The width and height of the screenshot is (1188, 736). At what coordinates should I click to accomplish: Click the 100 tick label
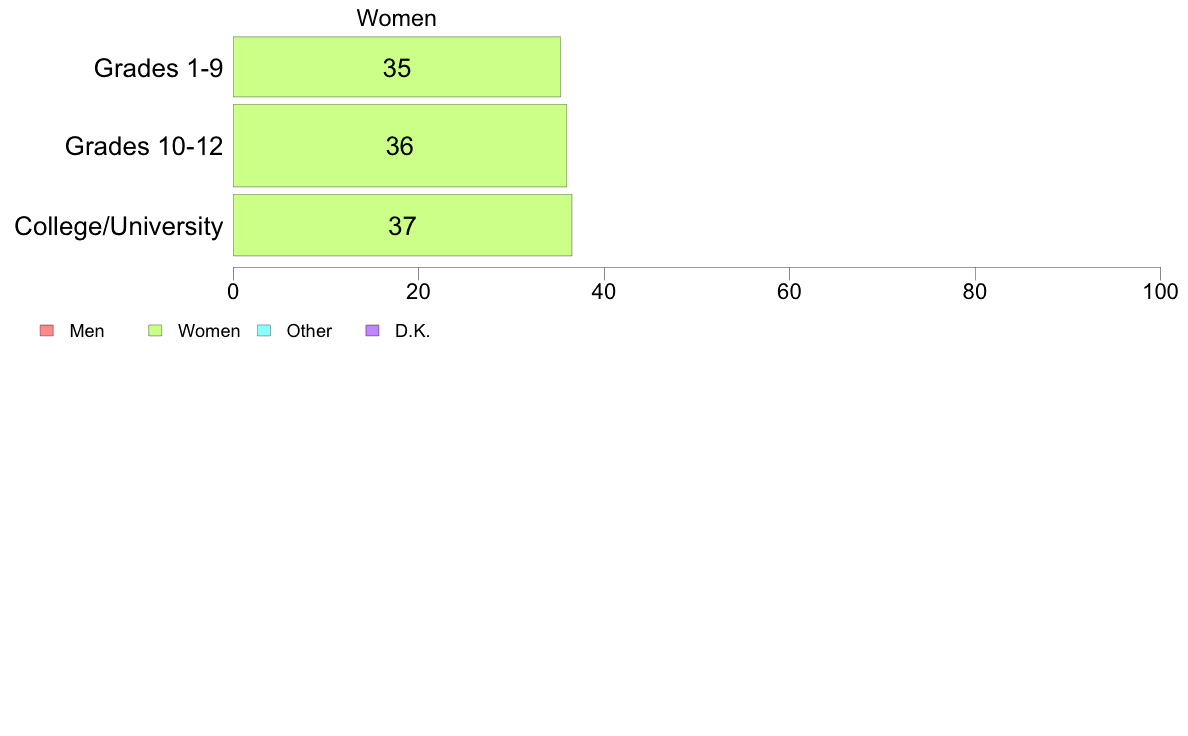[x=1160, y=292]
